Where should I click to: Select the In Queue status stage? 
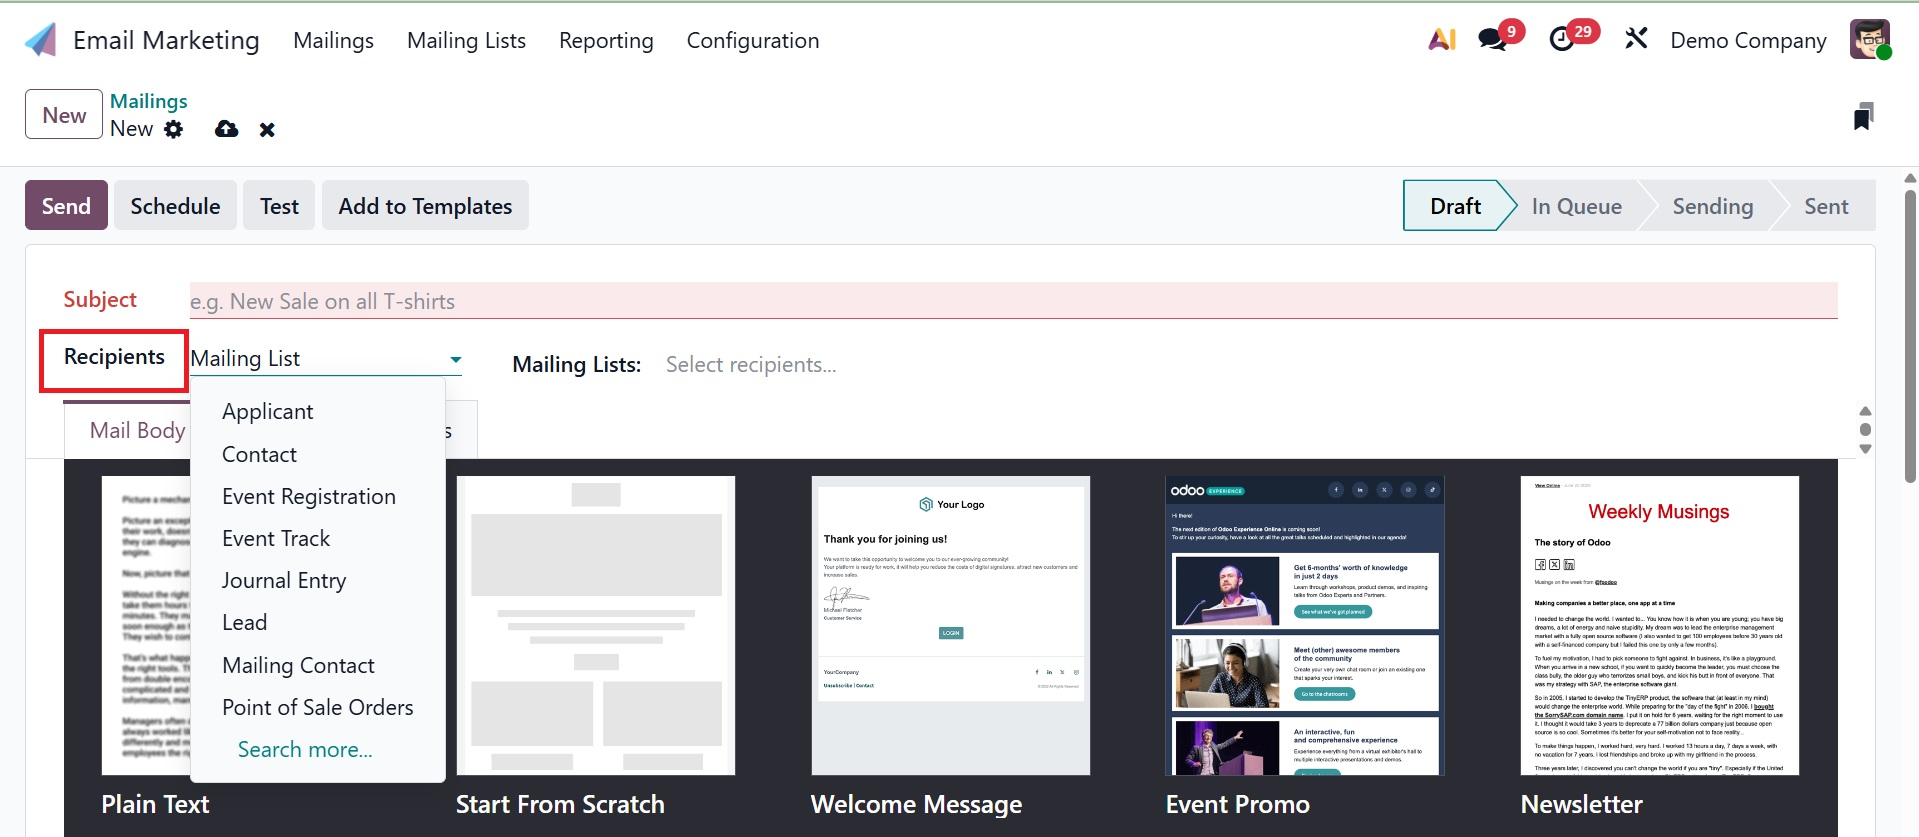pyautogui.click(x=1577, y=206)
